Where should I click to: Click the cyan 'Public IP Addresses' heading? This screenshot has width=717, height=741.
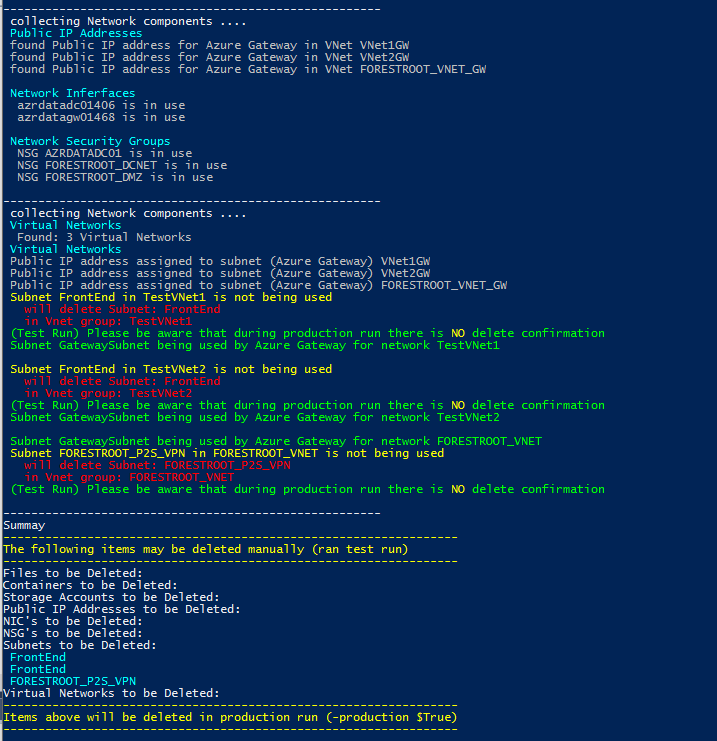[76, 33]
